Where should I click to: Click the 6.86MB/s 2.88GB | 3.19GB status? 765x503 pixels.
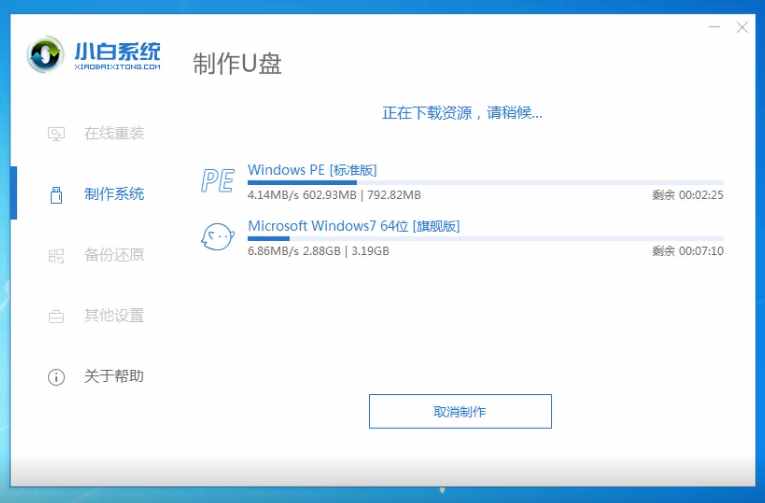click(x=319, y=251)
